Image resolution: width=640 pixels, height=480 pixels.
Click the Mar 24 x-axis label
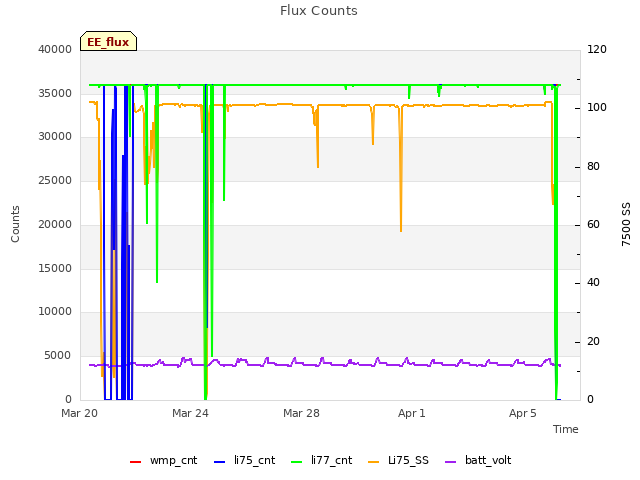(190, 413)
